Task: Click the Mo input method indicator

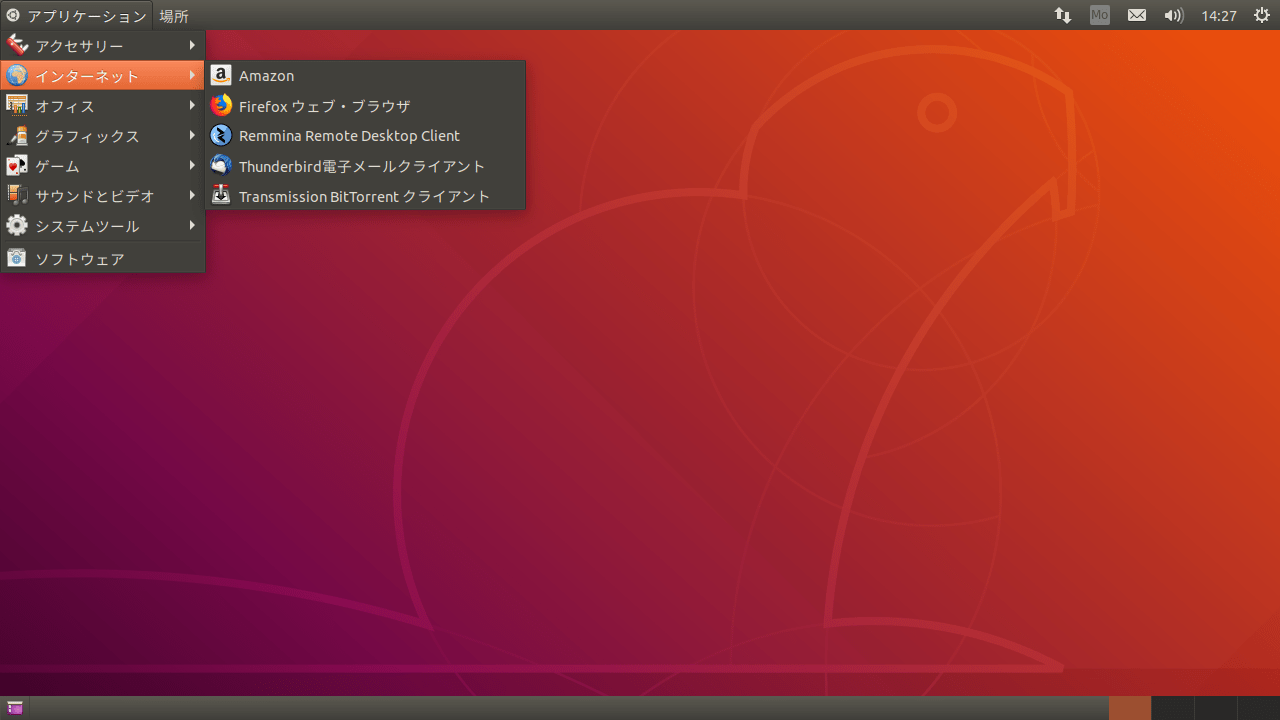Action: pyautogui.click(x=1100, y=16)
